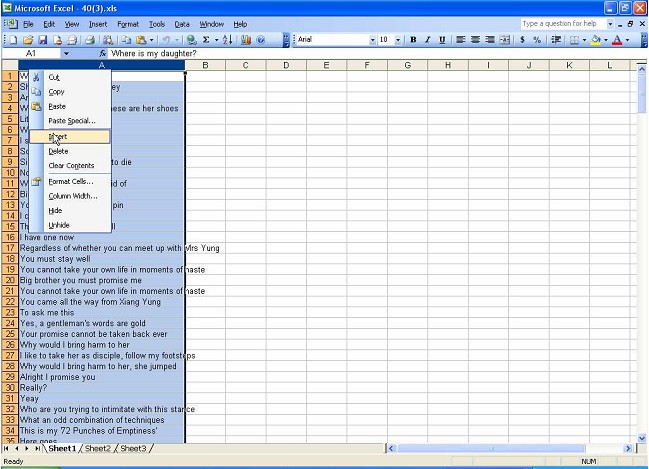Click the next sheet tab scroll arrow

coord(26,448)
